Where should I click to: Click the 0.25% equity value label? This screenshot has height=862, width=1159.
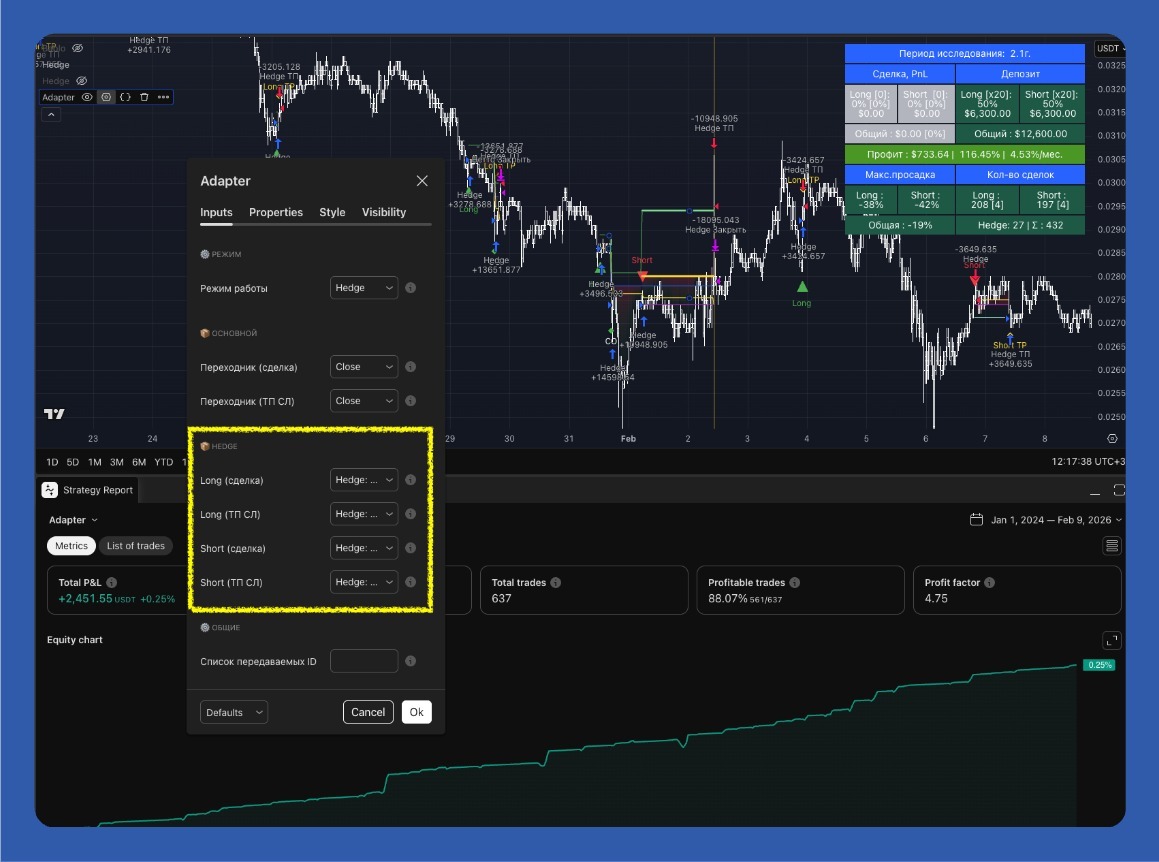[x=1099, y=665]
